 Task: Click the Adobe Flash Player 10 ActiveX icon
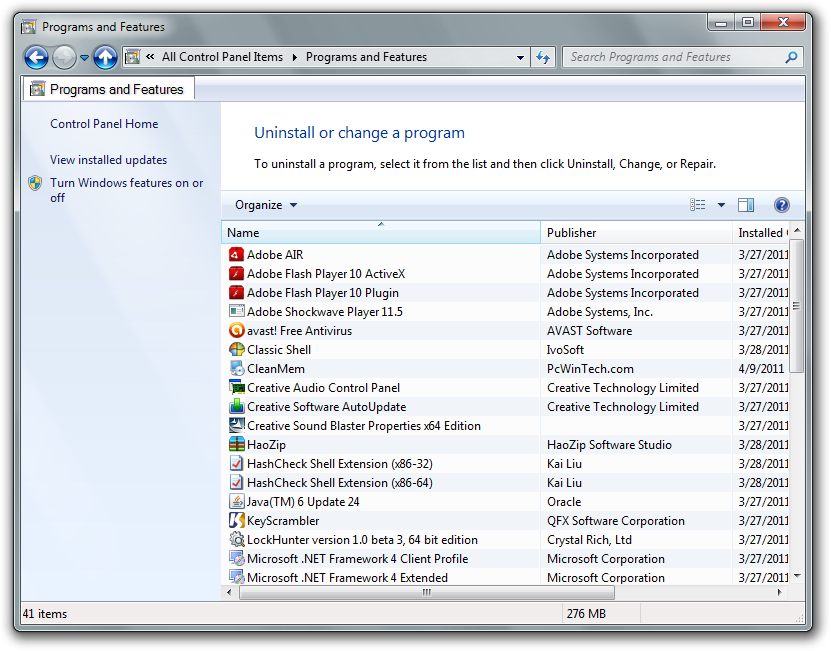[x=236, y=274]
